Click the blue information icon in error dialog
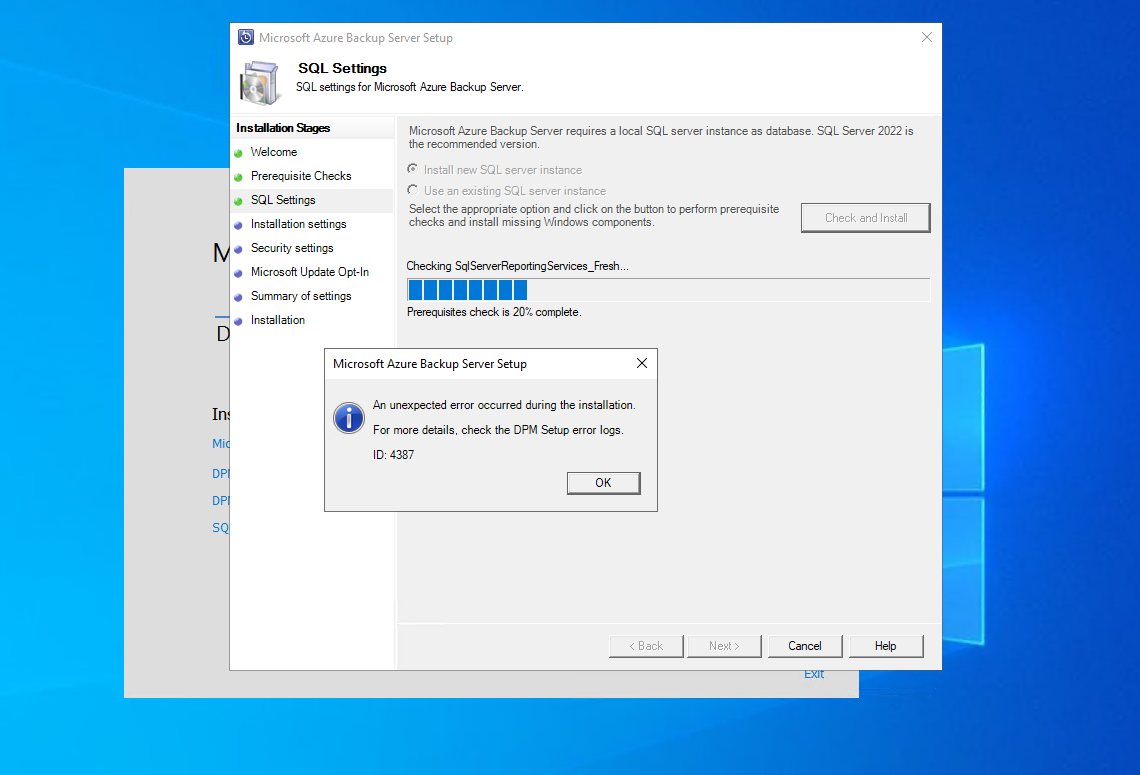 pos(349,418)
